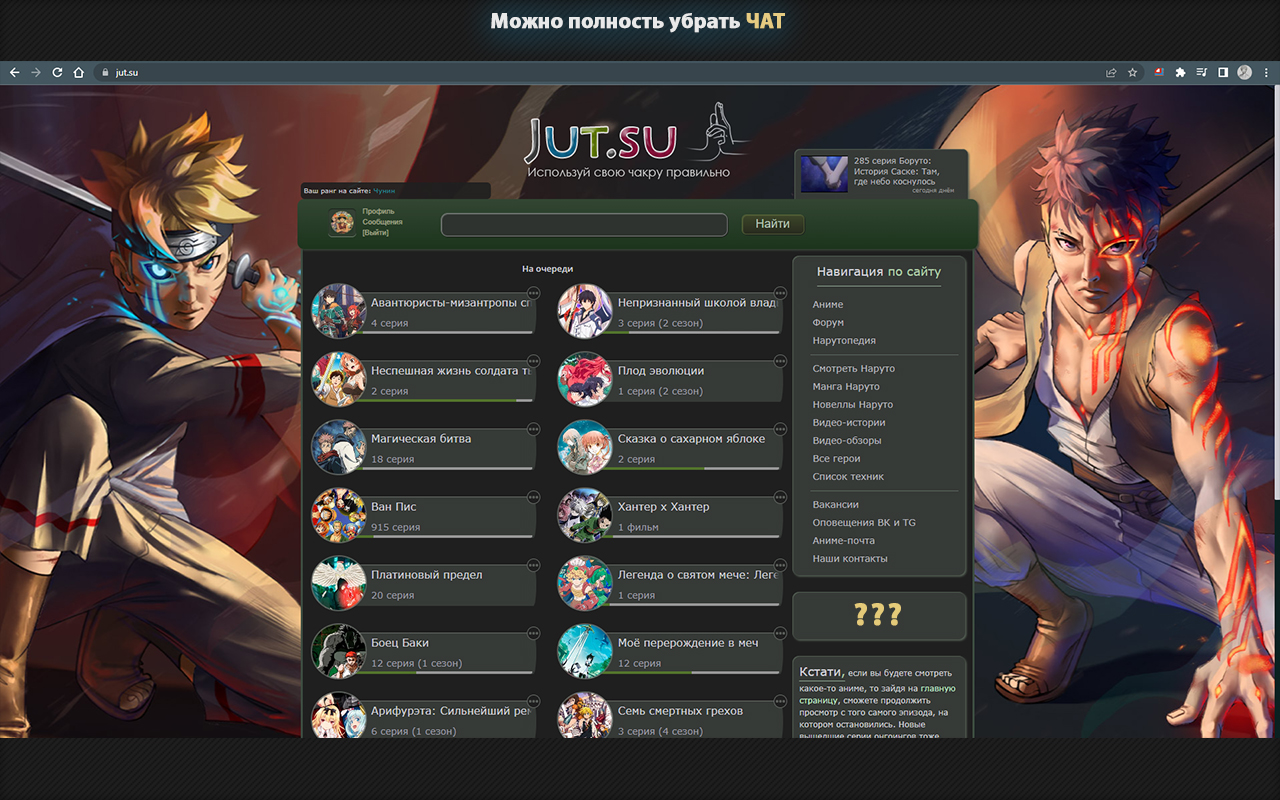Open options dots on Авантюристы-мизантропы card
1280x800 pixels.
534,293
